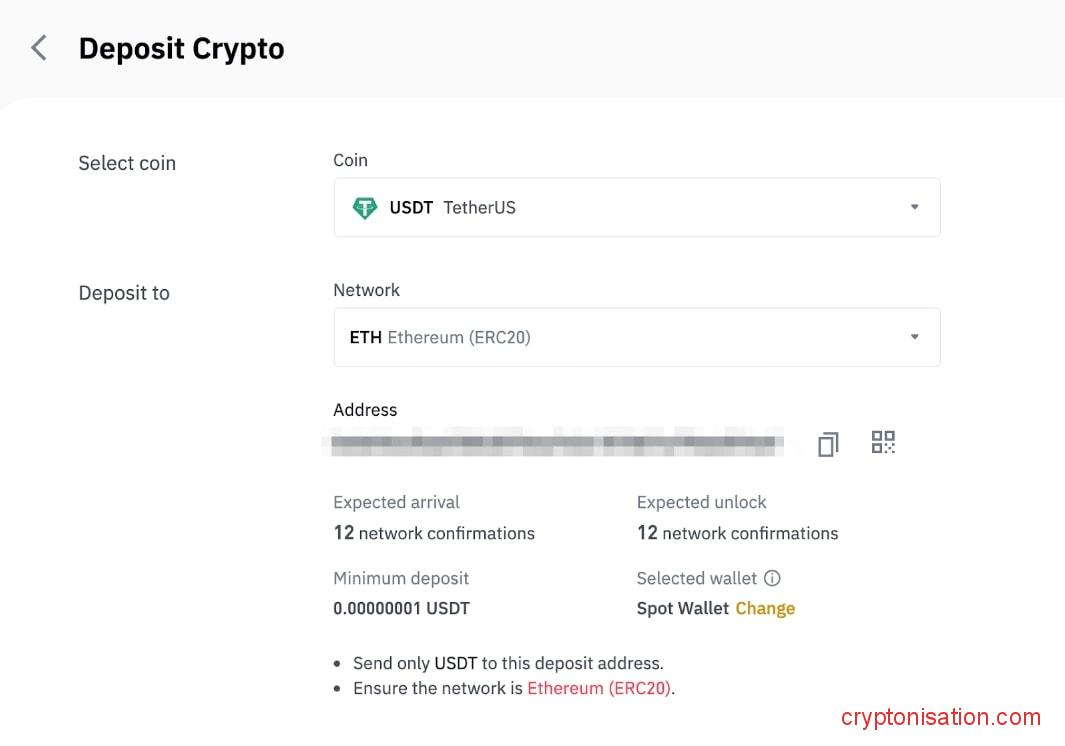Click the red Ethereum (ERC20) link
Screen dimensions: 1065x746
(599, 688)
